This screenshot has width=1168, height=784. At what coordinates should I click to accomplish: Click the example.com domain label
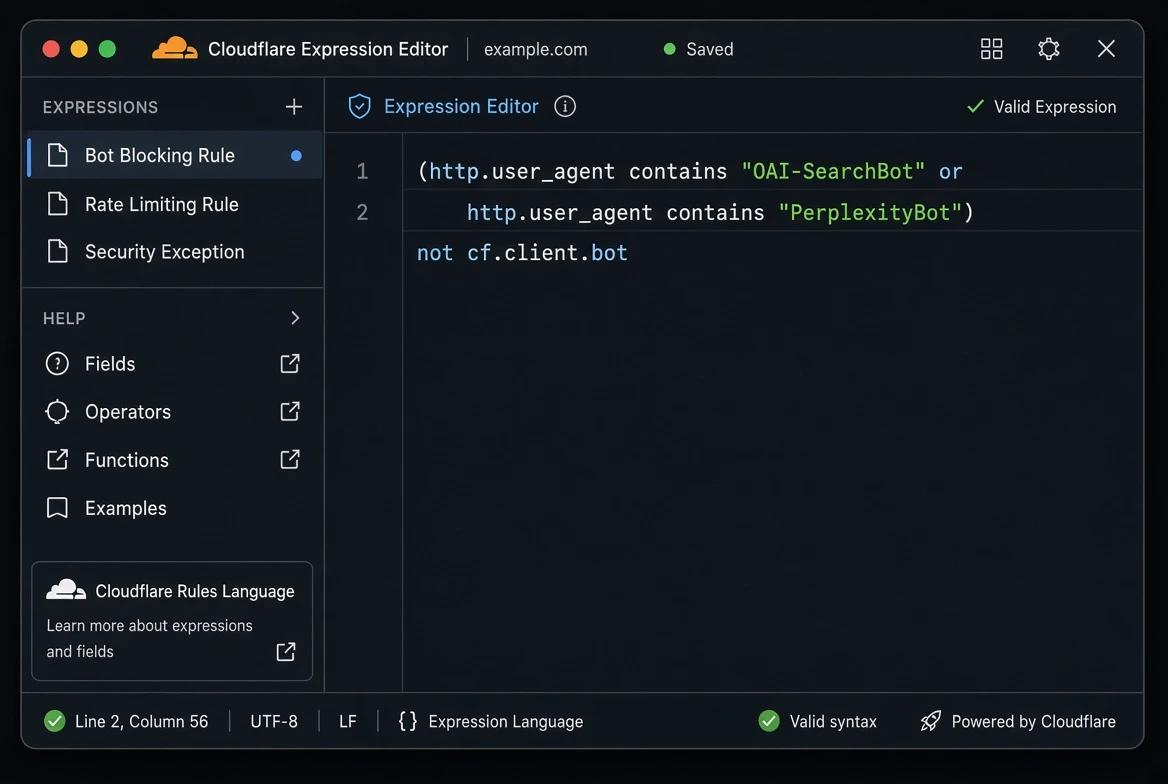click(536, 49)
